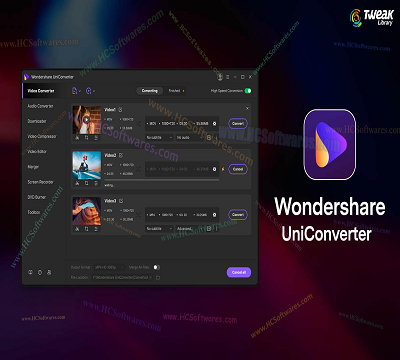This screenshot has height=360, width=400.
Task: Open the output folder icon
Action: [158, 277]
